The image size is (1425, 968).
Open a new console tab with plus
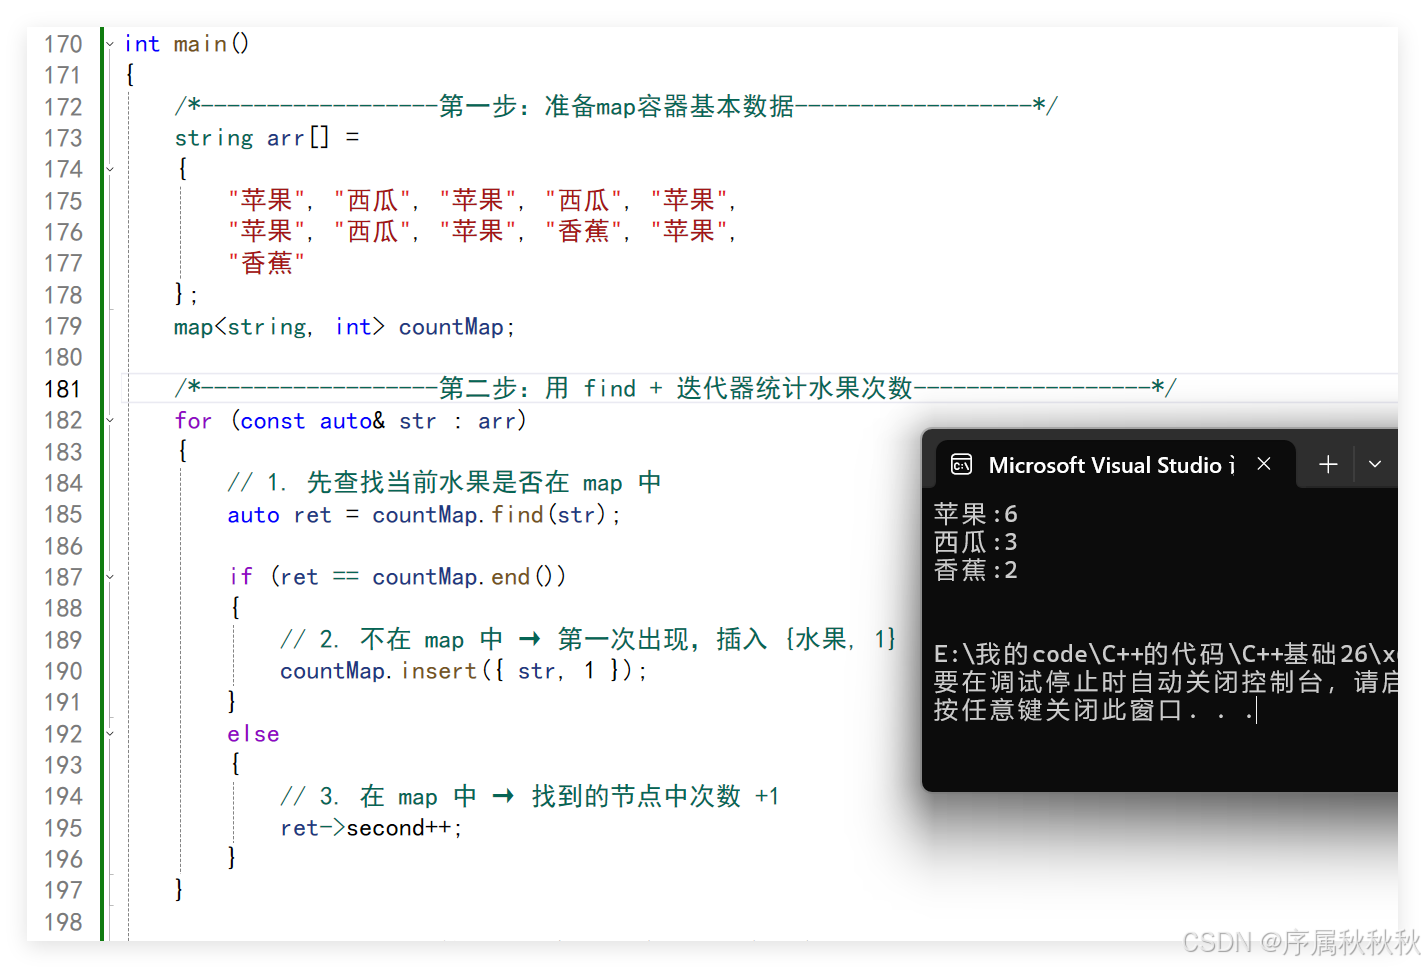tap(1328, 464)
